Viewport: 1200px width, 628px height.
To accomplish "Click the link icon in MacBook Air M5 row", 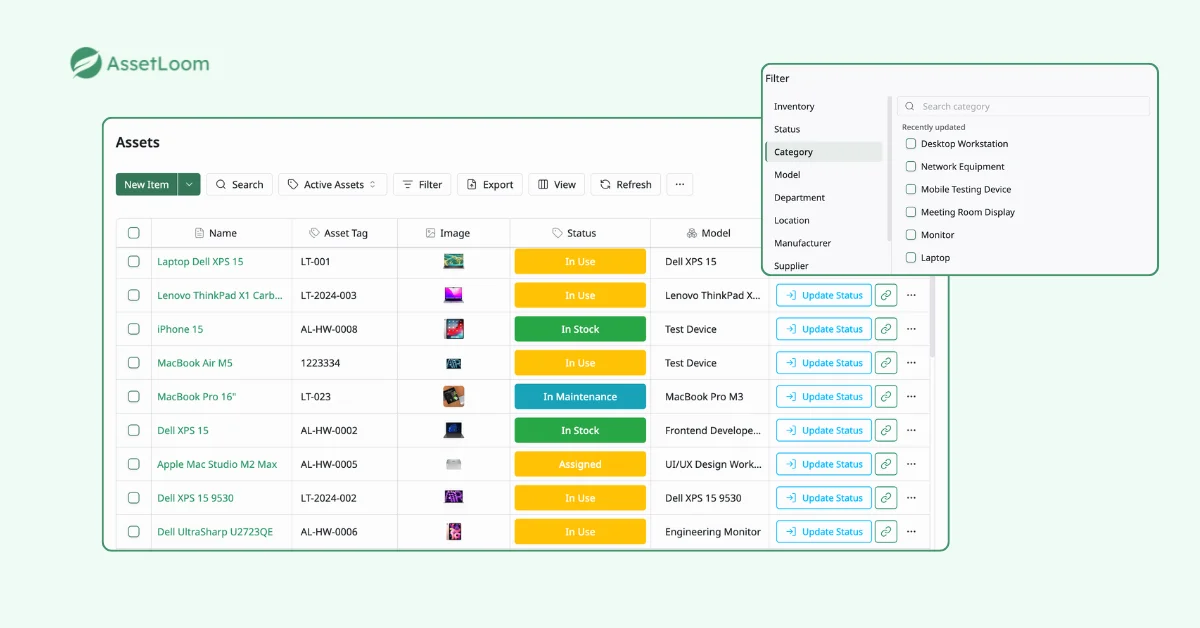I will tap(886, 363).
